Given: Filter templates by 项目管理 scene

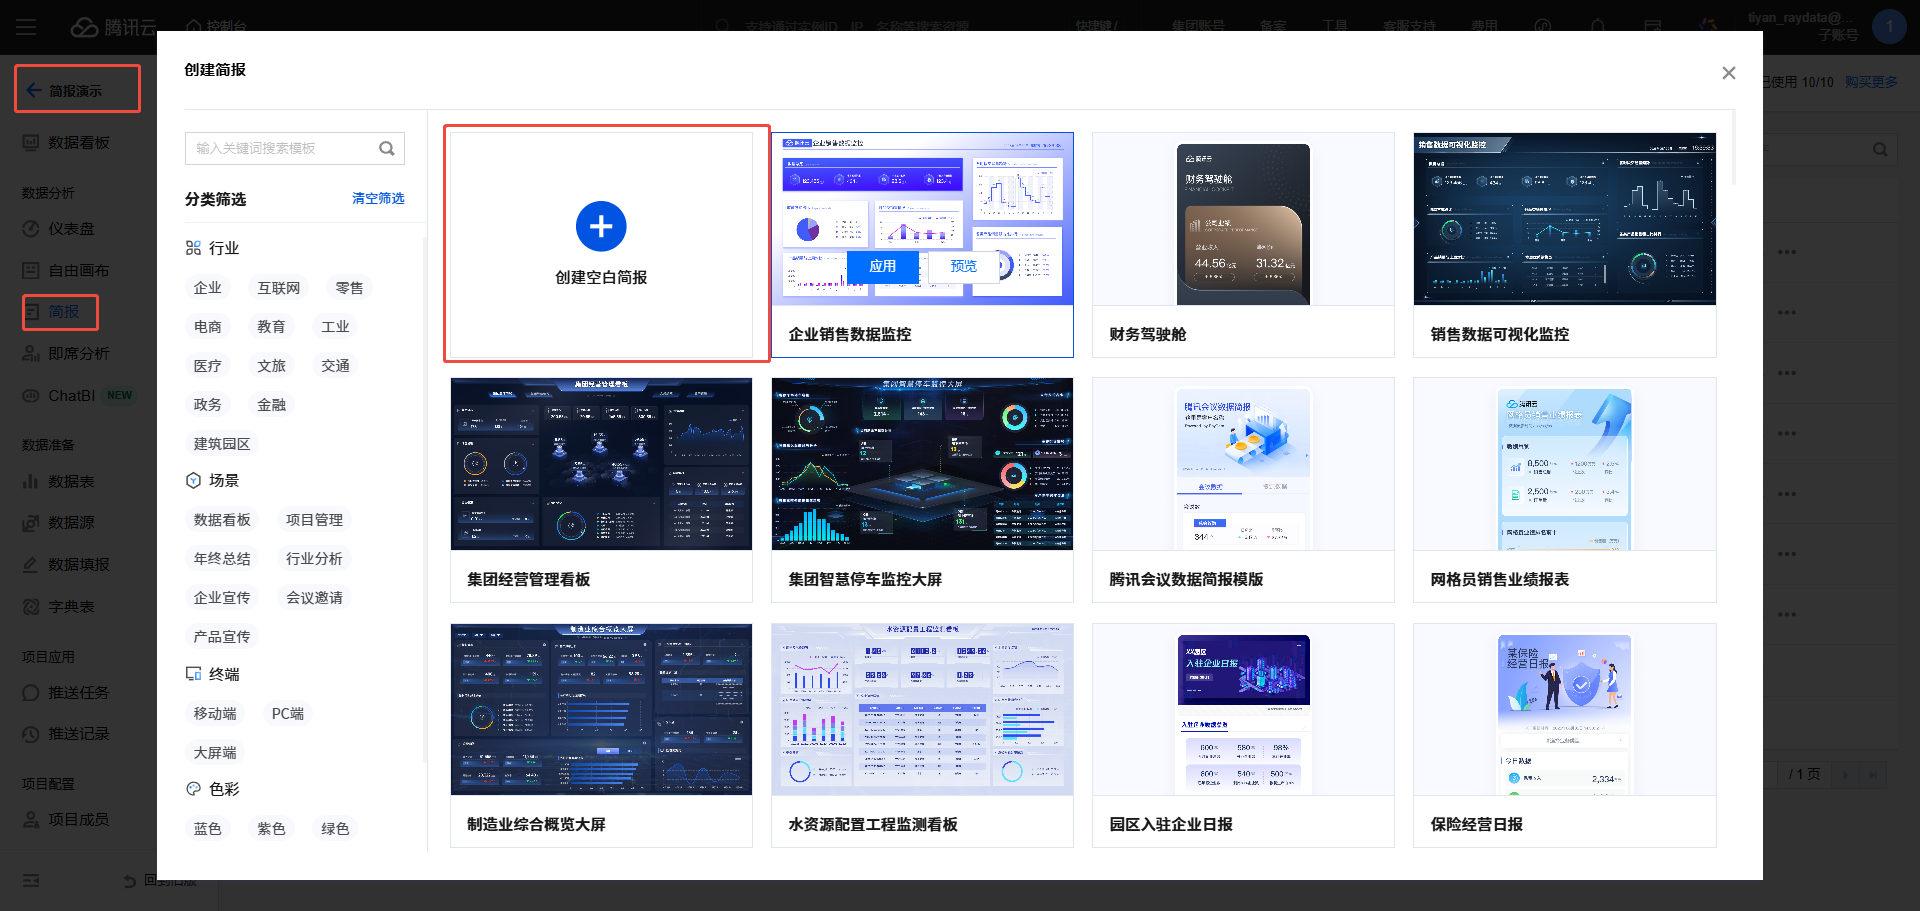Looking at the screenshot, I should [314, 520].
